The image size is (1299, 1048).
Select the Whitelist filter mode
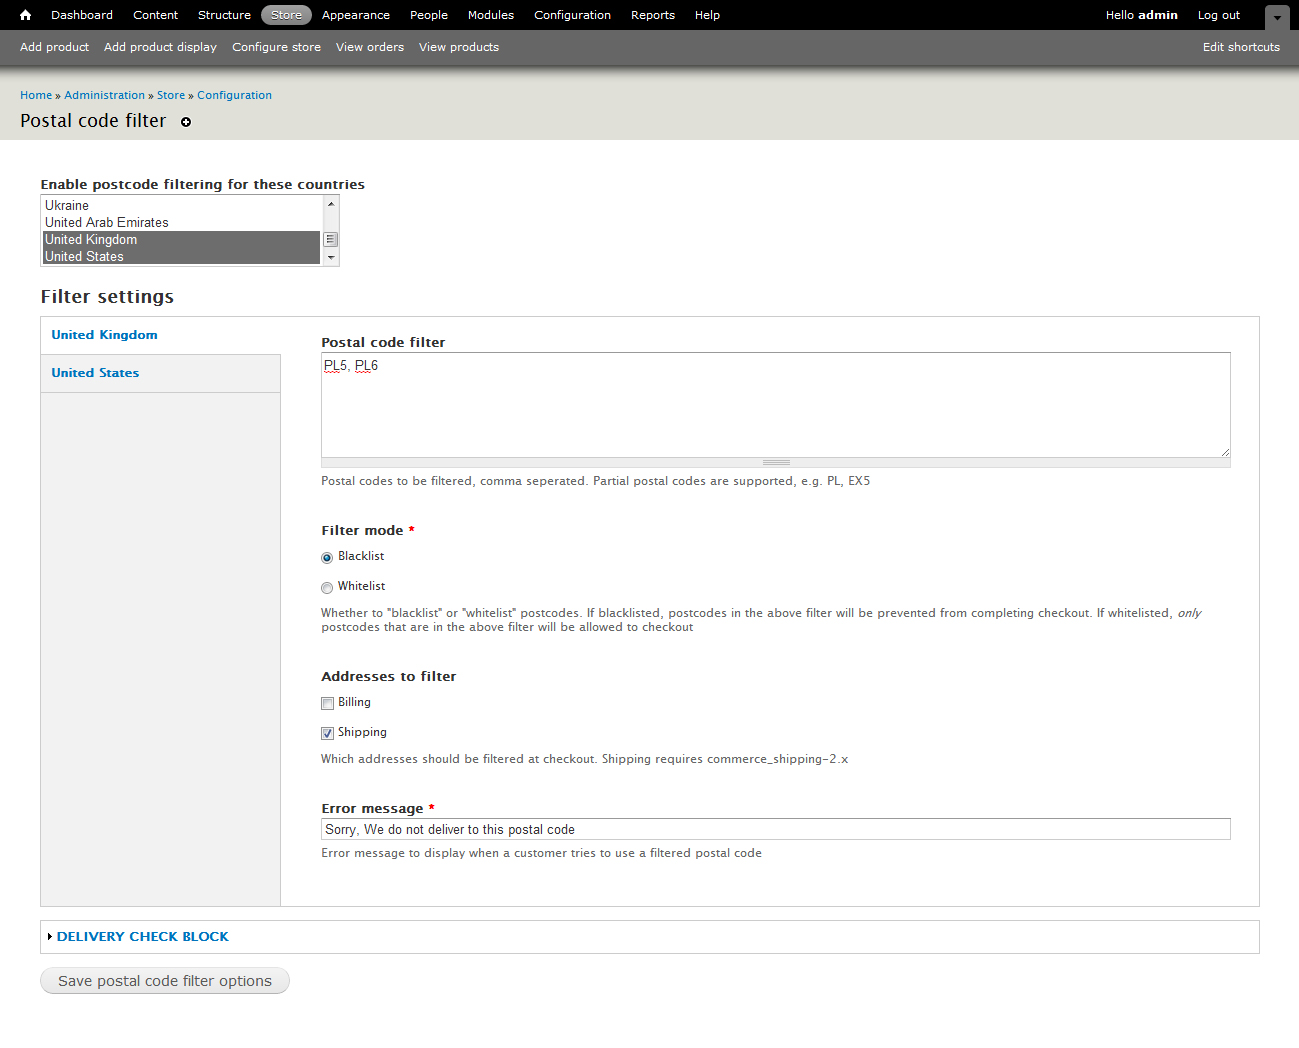tap(327, 587)
